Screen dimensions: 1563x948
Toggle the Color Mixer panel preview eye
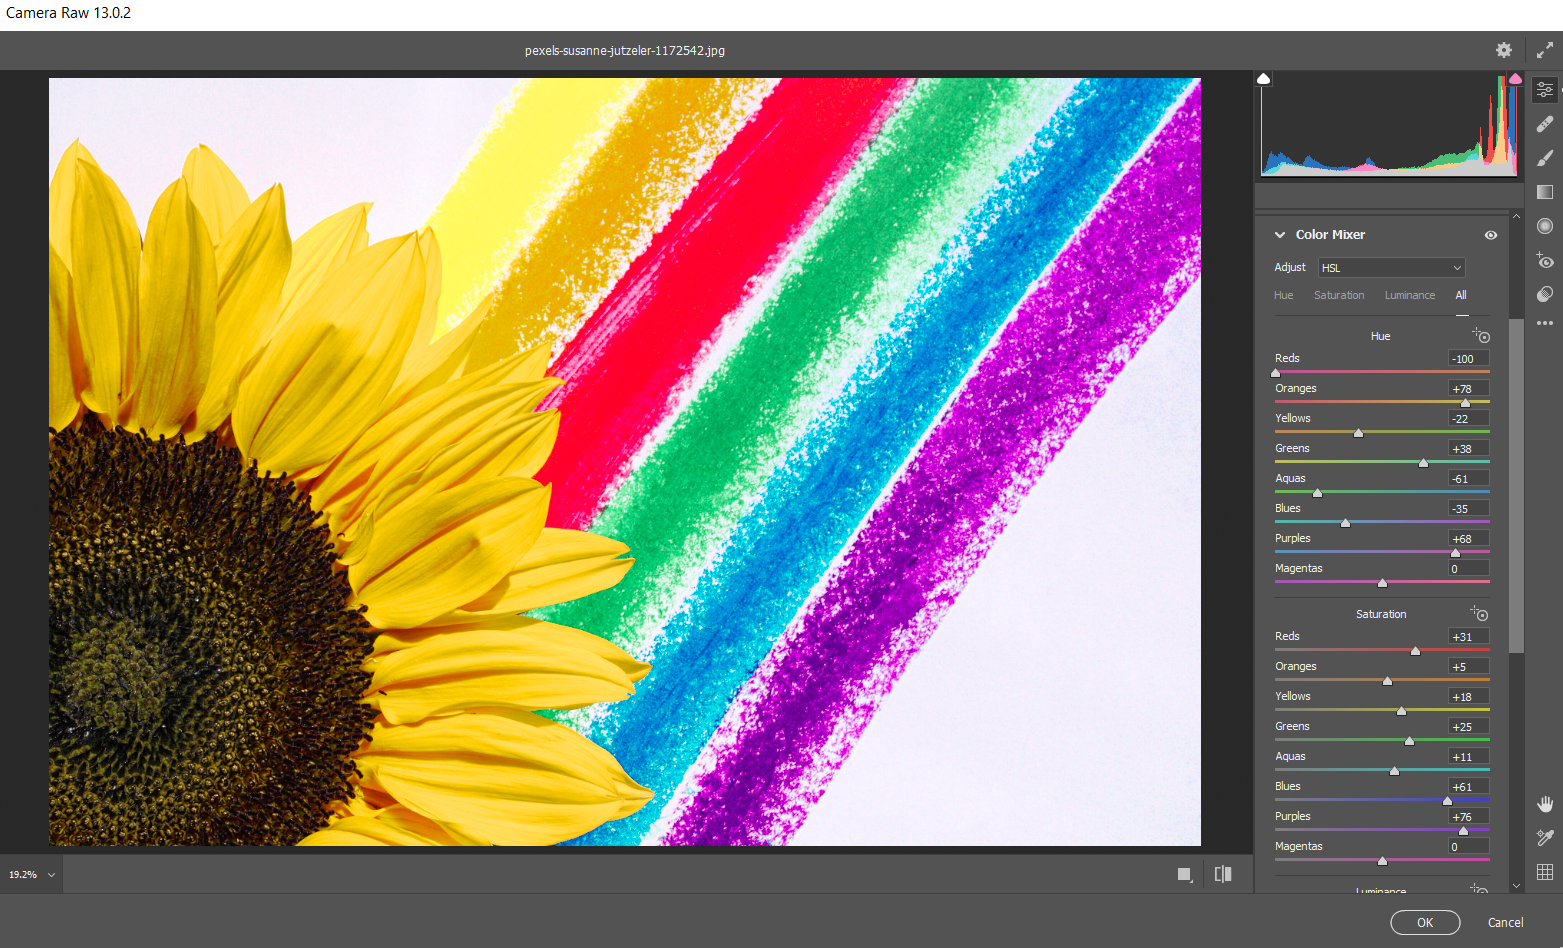1491,234
